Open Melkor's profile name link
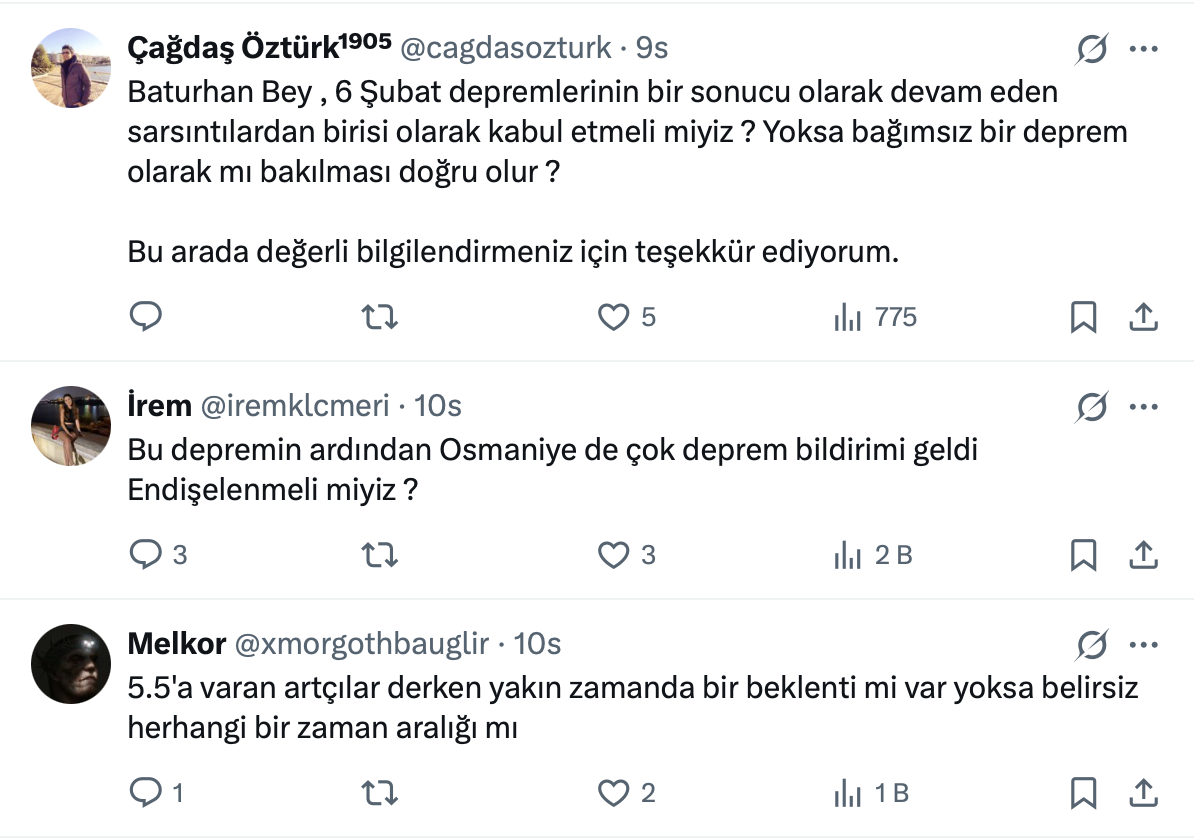Image resolution: width=1194 pixels, height=840 pixels. click(176, 644)
